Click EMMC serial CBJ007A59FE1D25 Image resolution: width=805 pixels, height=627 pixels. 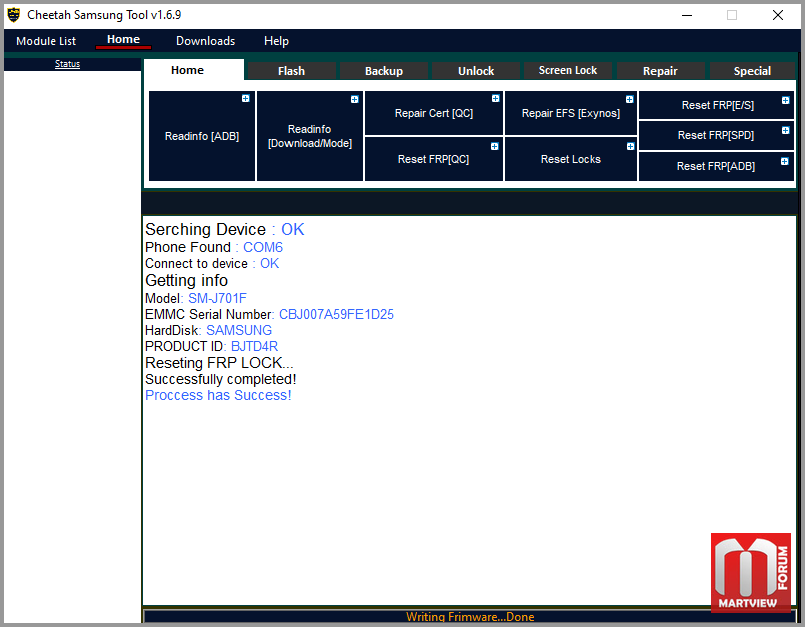tap(336, 315)
